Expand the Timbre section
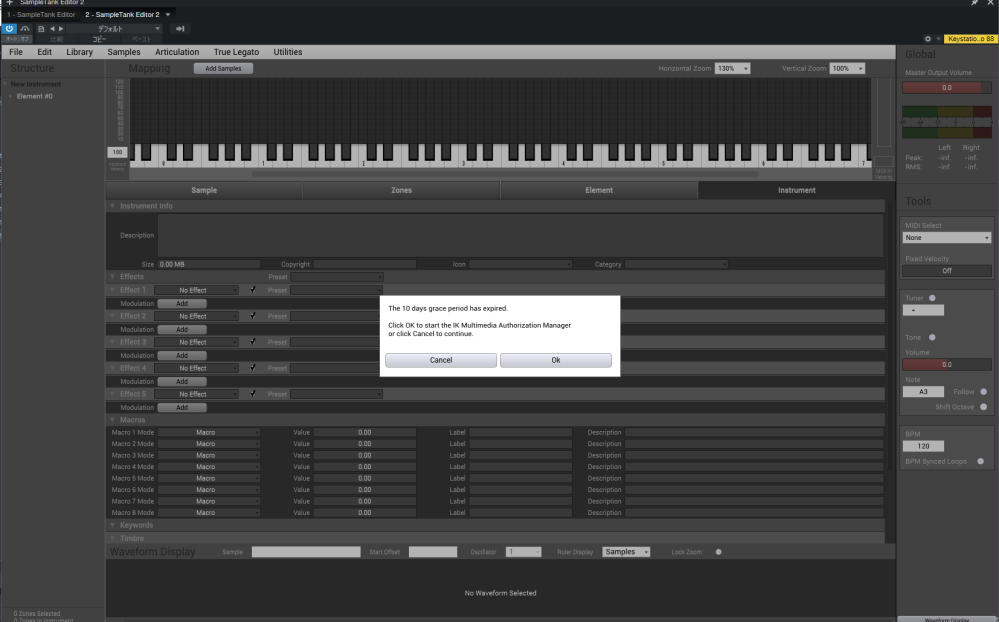Image resolution: width=999 pixels, height=622 pixels. 112,538
